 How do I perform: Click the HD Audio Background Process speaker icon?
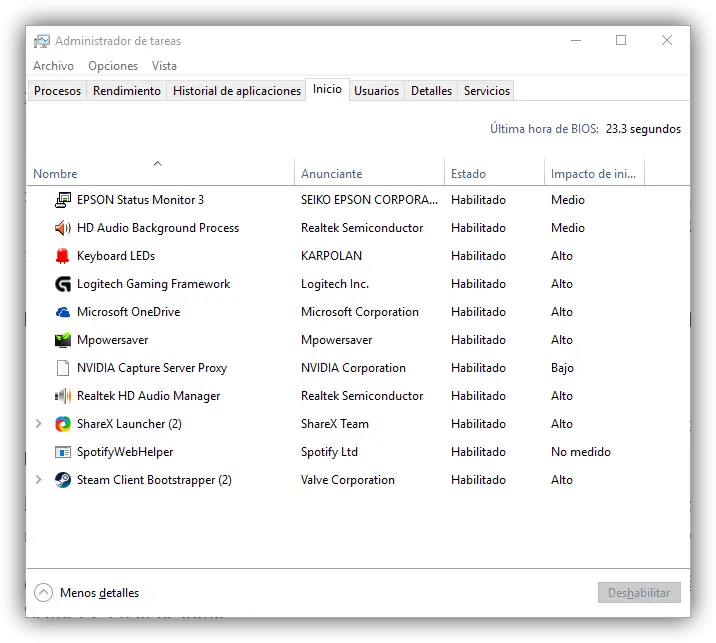63,228
